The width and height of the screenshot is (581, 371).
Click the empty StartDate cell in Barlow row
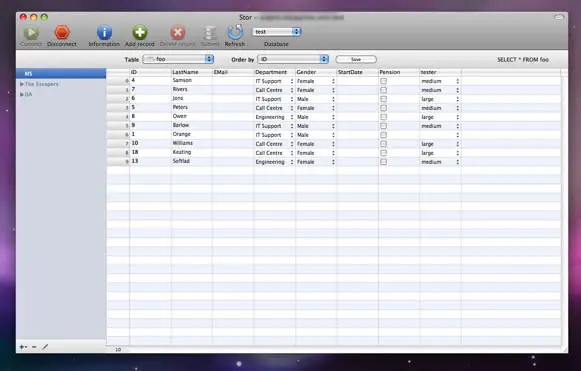click(x=357, y=126)
